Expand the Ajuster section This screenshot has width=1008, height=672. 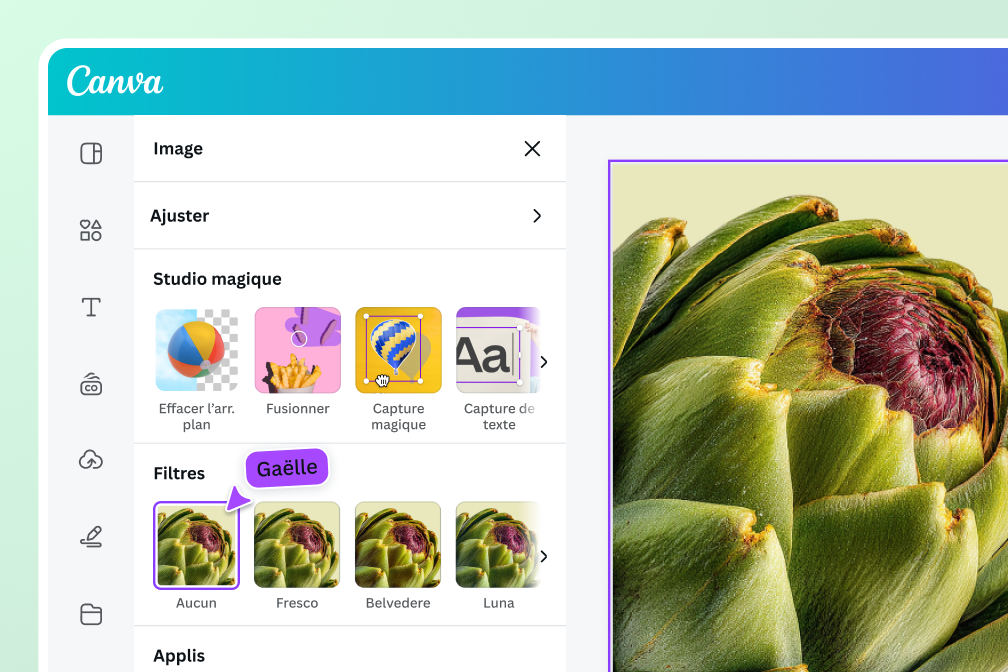click(x=350, y=216)
